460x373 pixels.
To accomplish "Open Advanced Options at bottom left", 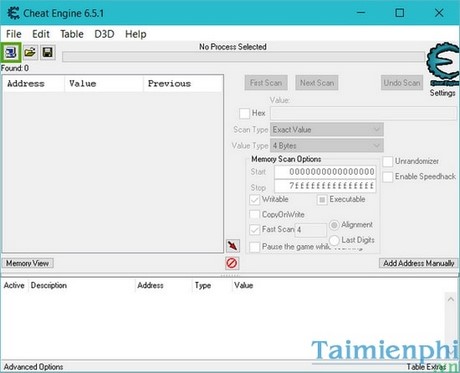I will point(33,367).
